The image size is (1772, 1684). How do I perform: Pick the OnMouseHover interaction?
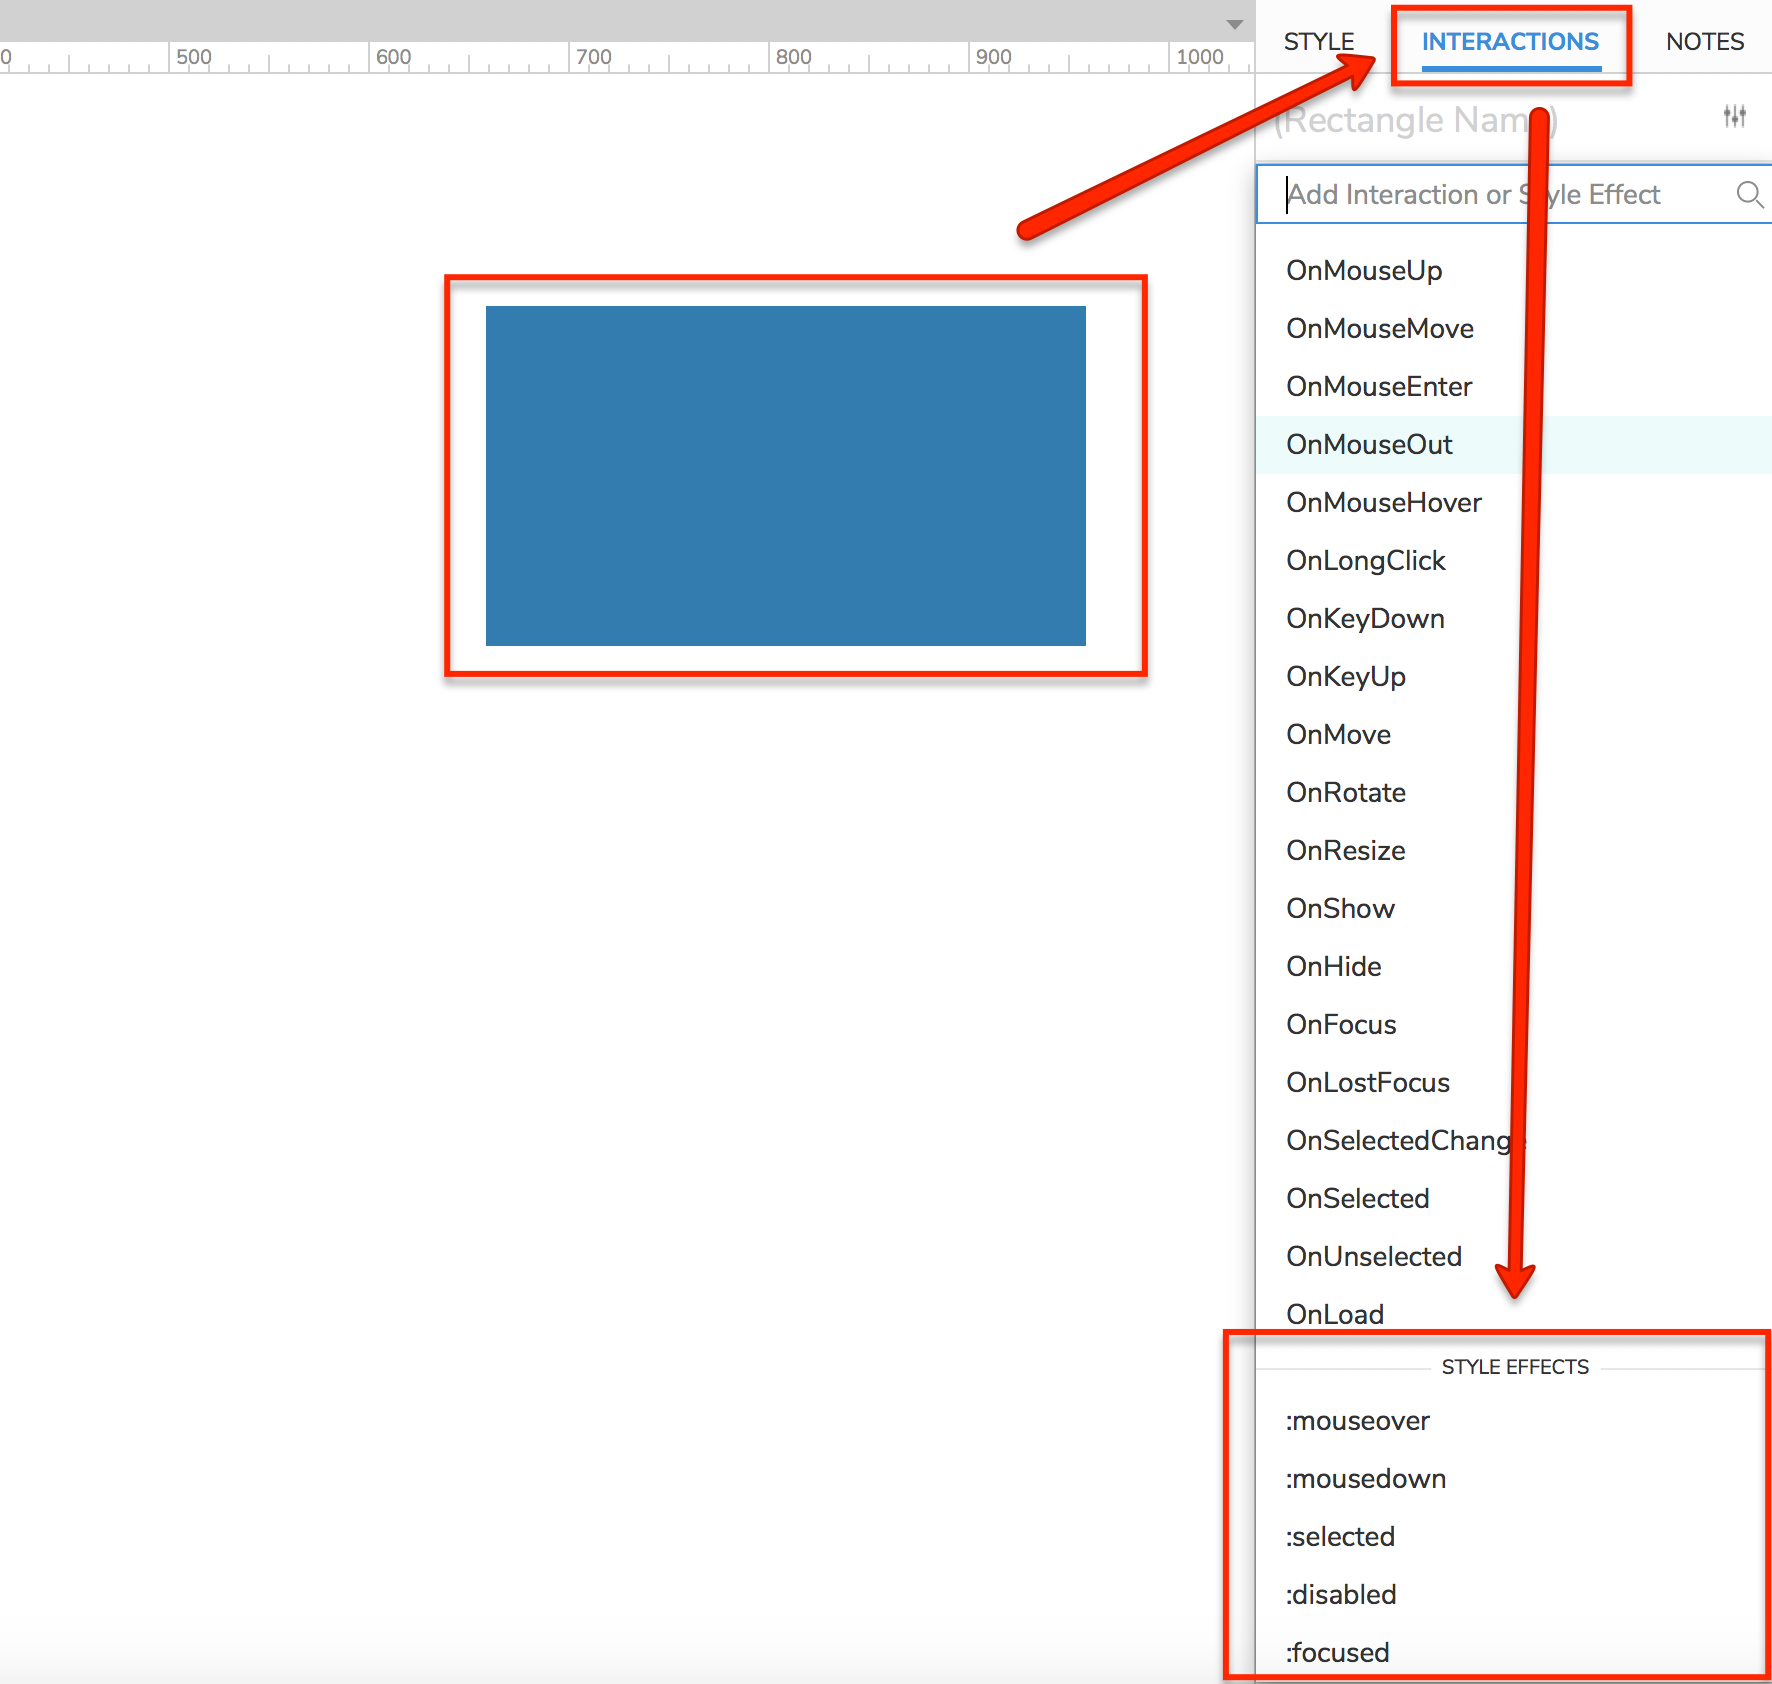coord(1384,503)
